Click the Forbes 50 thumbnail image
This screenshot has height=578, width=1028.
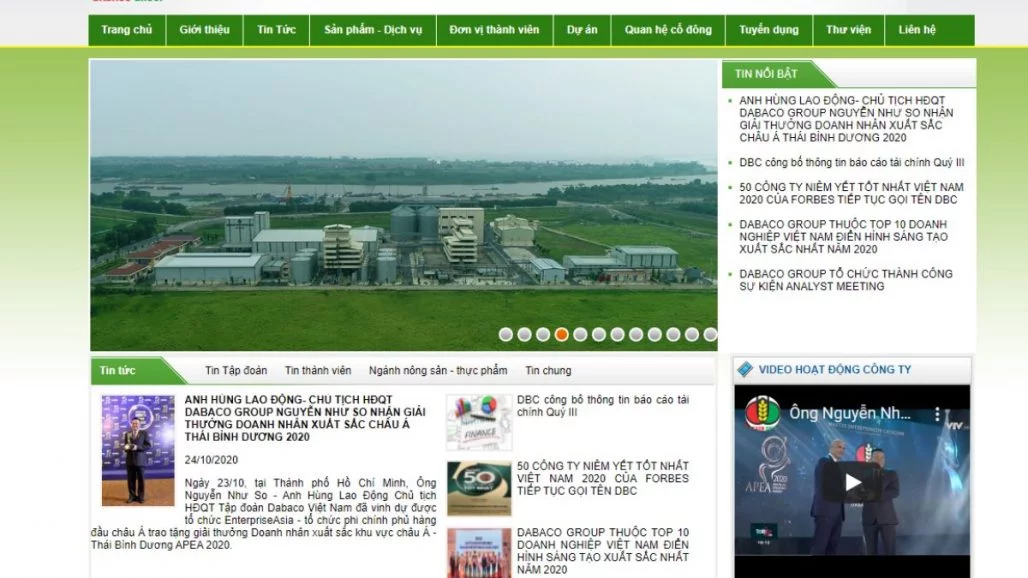point(479,489)
